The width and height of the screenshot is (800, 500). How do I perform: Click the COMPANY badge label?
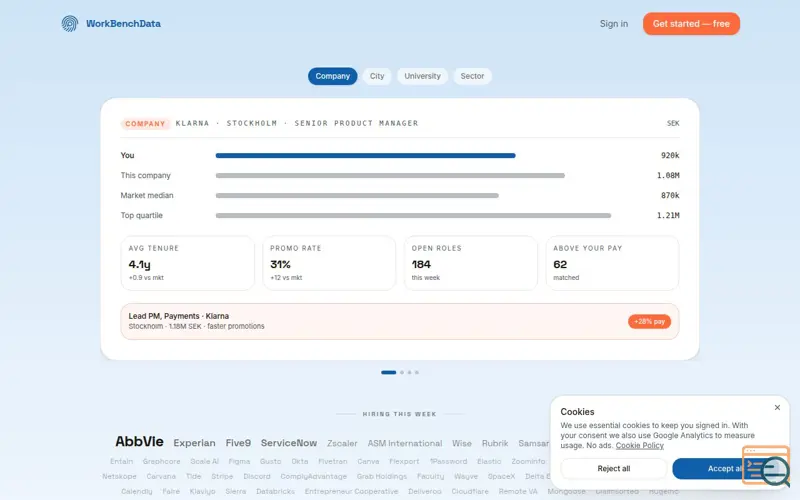tap(145, 123)
